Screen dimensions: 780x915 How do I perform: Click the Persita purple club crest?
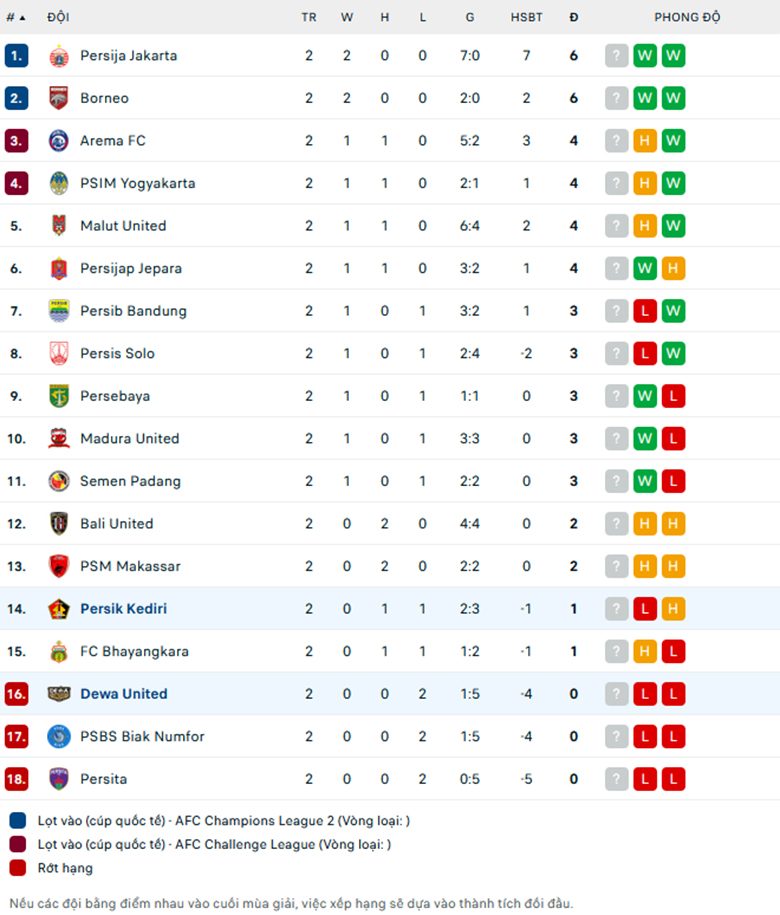(58, 779)
